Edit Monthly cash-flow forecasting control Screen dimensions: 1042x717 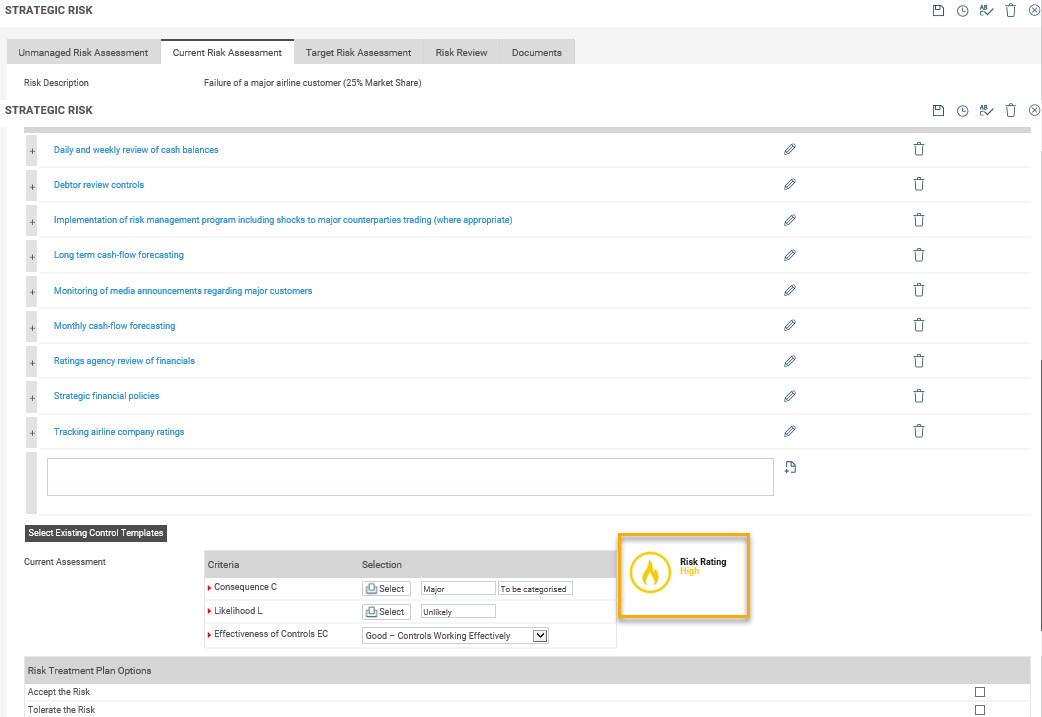coord(789,326)
